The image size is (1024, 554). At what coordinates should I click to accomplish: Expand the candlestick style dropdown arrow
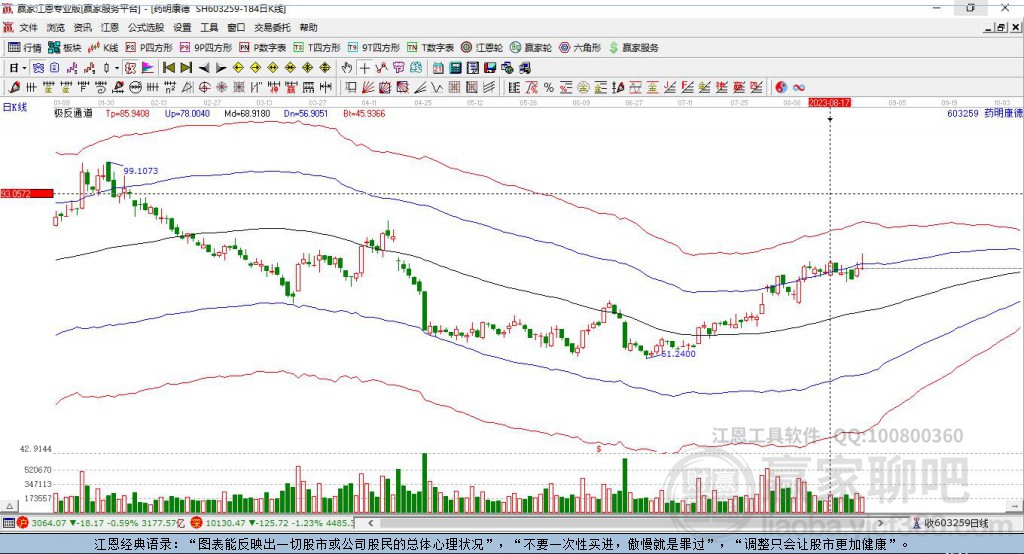click(117, 68)
